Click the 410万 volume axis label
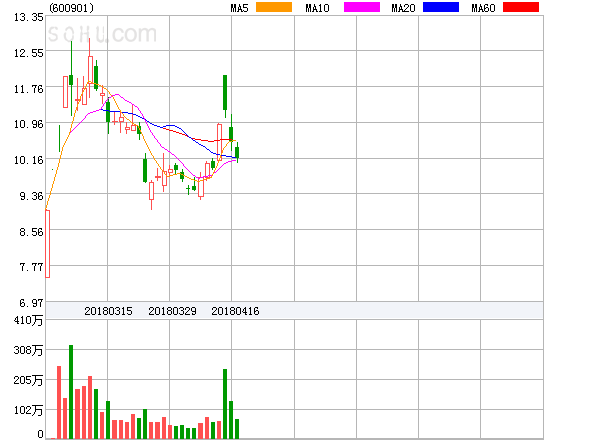 [28, 320]
